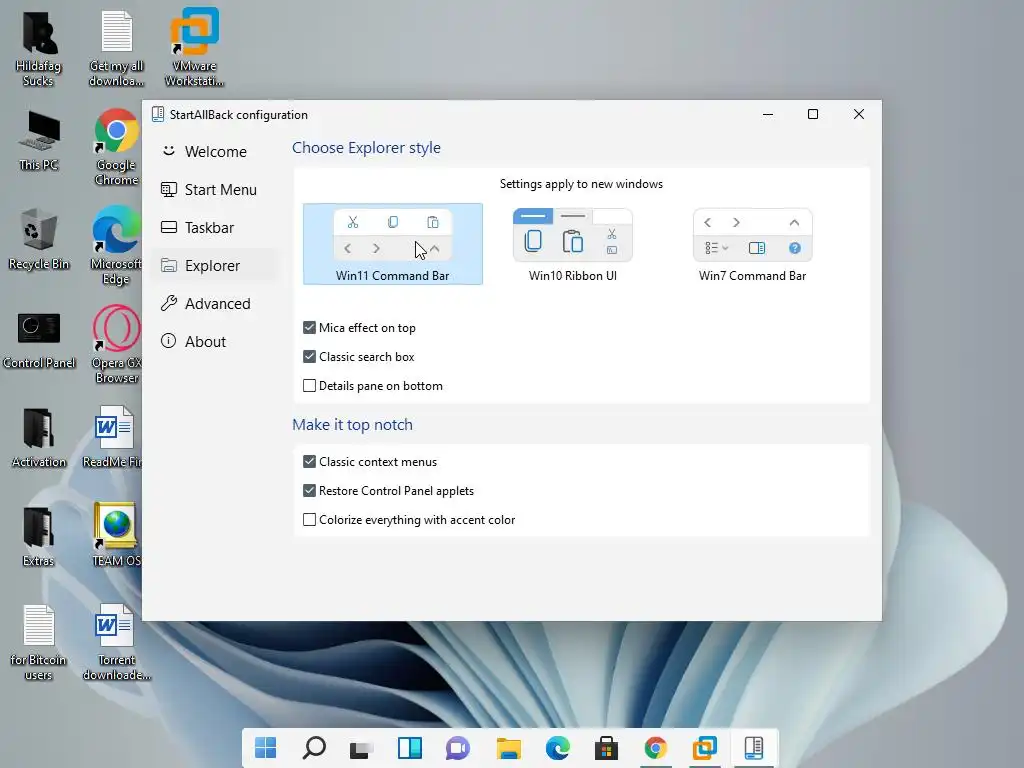
Task: Open Task View from the taskbar
Action: (x=361, y=748)
